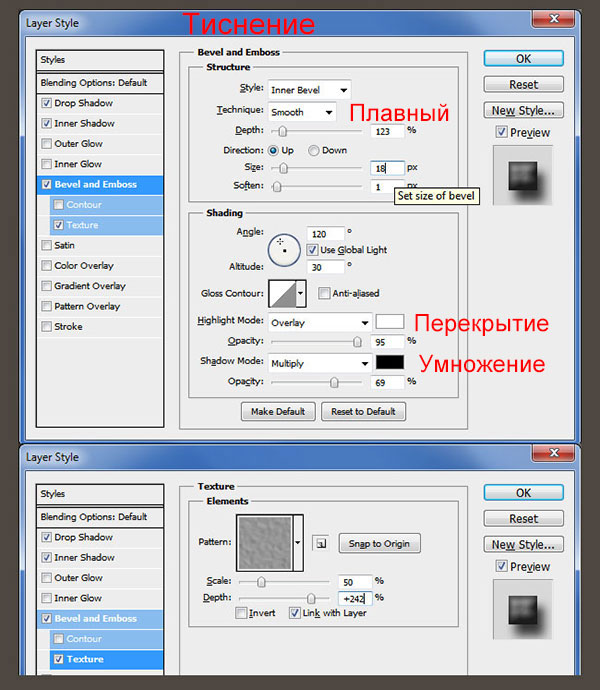The width and height of the screenshot is (600, 690).
Task: Click Soften slider handle
Action: [276, 187]
